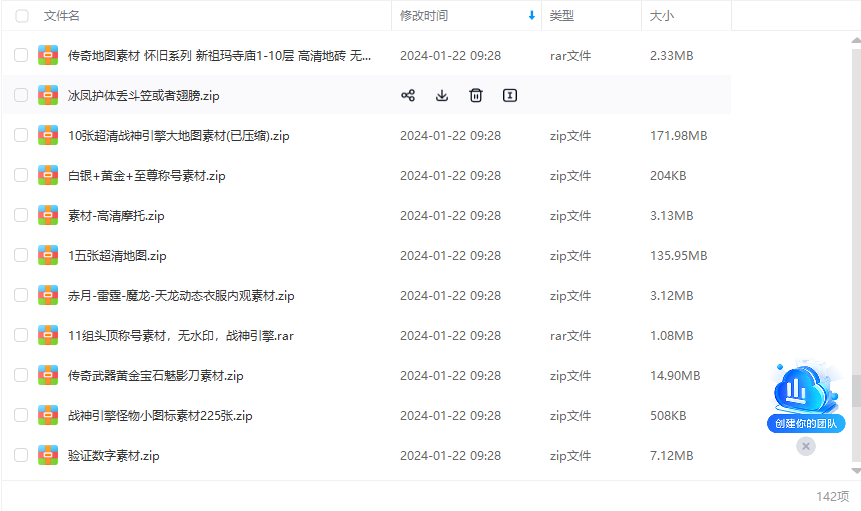Click the rename icon in the hovered row
861x511 pixels.
point(510,96)
